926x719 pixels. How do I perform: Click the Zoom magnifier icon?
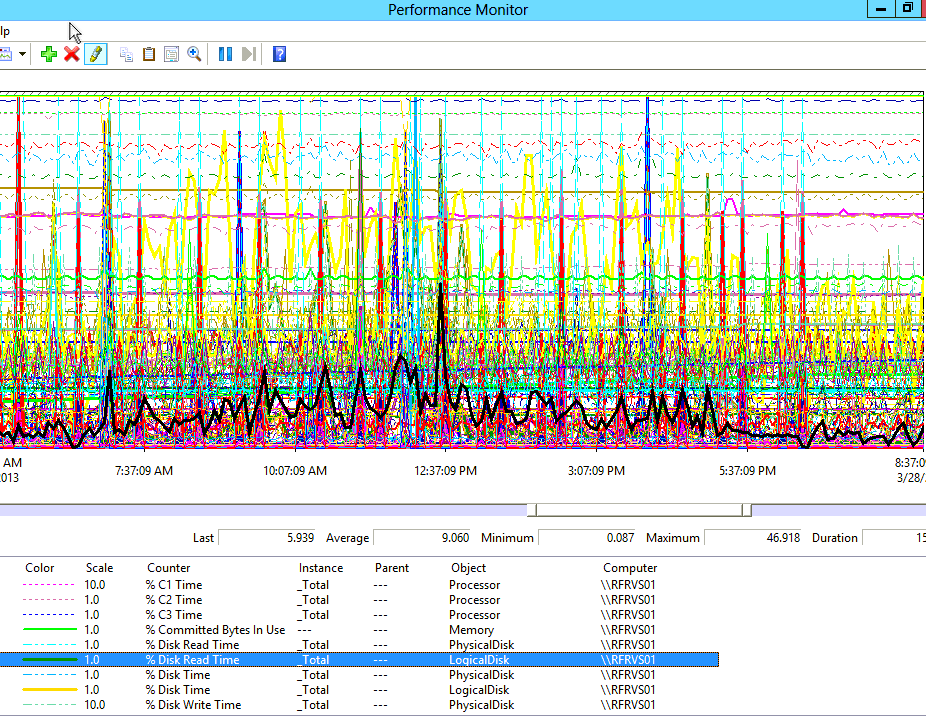click(x=194, y=54)
